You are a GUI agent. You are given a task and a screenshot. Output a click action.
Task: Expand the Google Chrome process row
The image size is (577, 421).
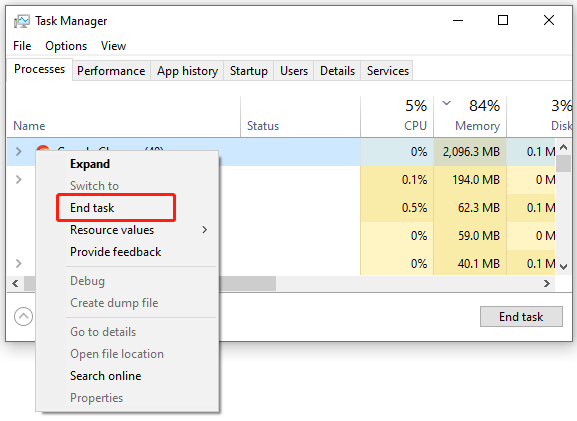point(18,151)
